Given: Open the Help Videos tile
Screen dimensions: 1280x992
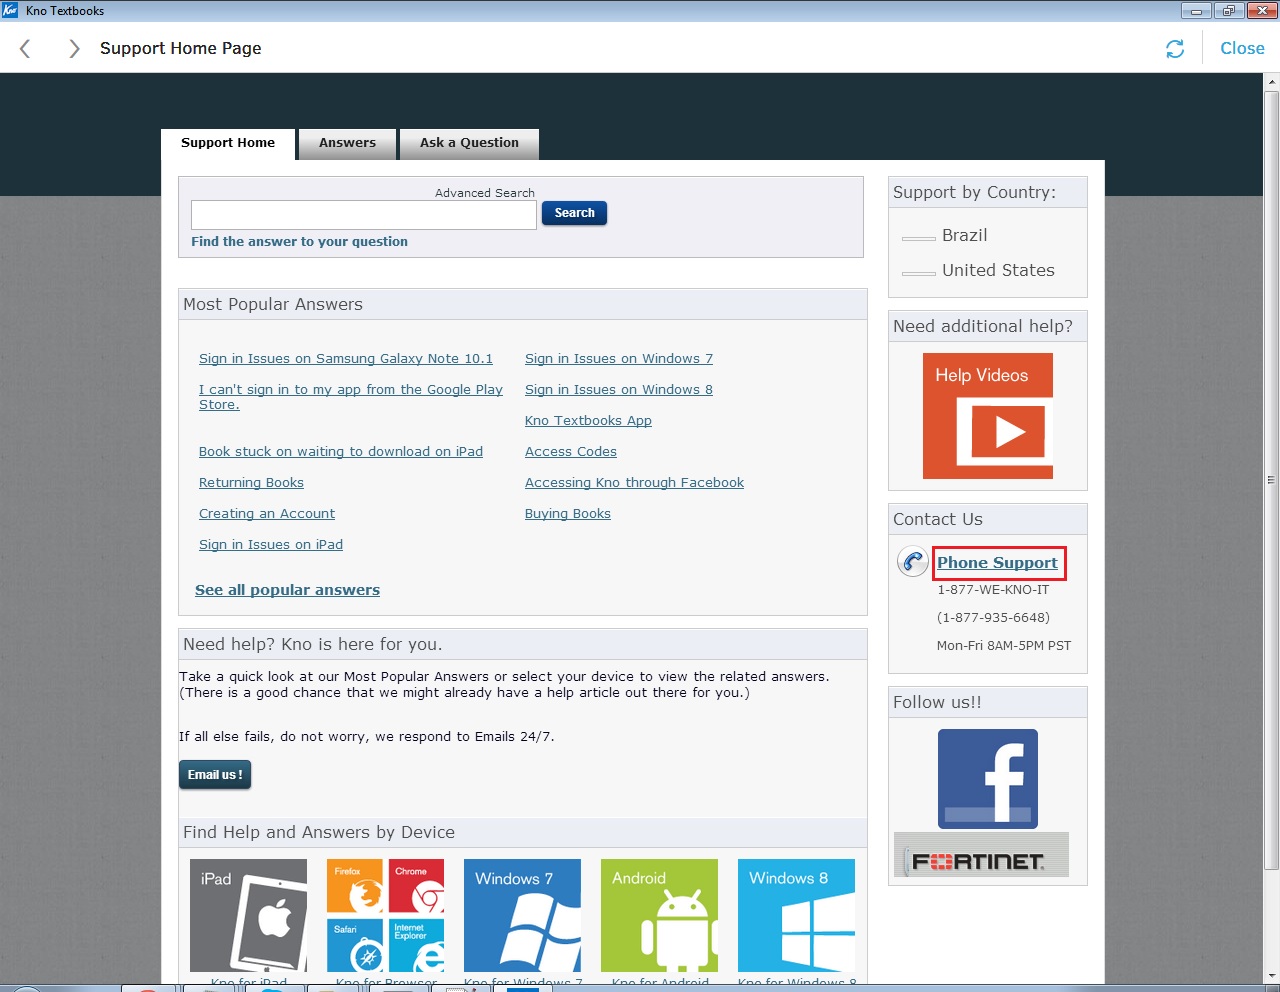Looking at the screenshot, I should click(x=988, y=416).
